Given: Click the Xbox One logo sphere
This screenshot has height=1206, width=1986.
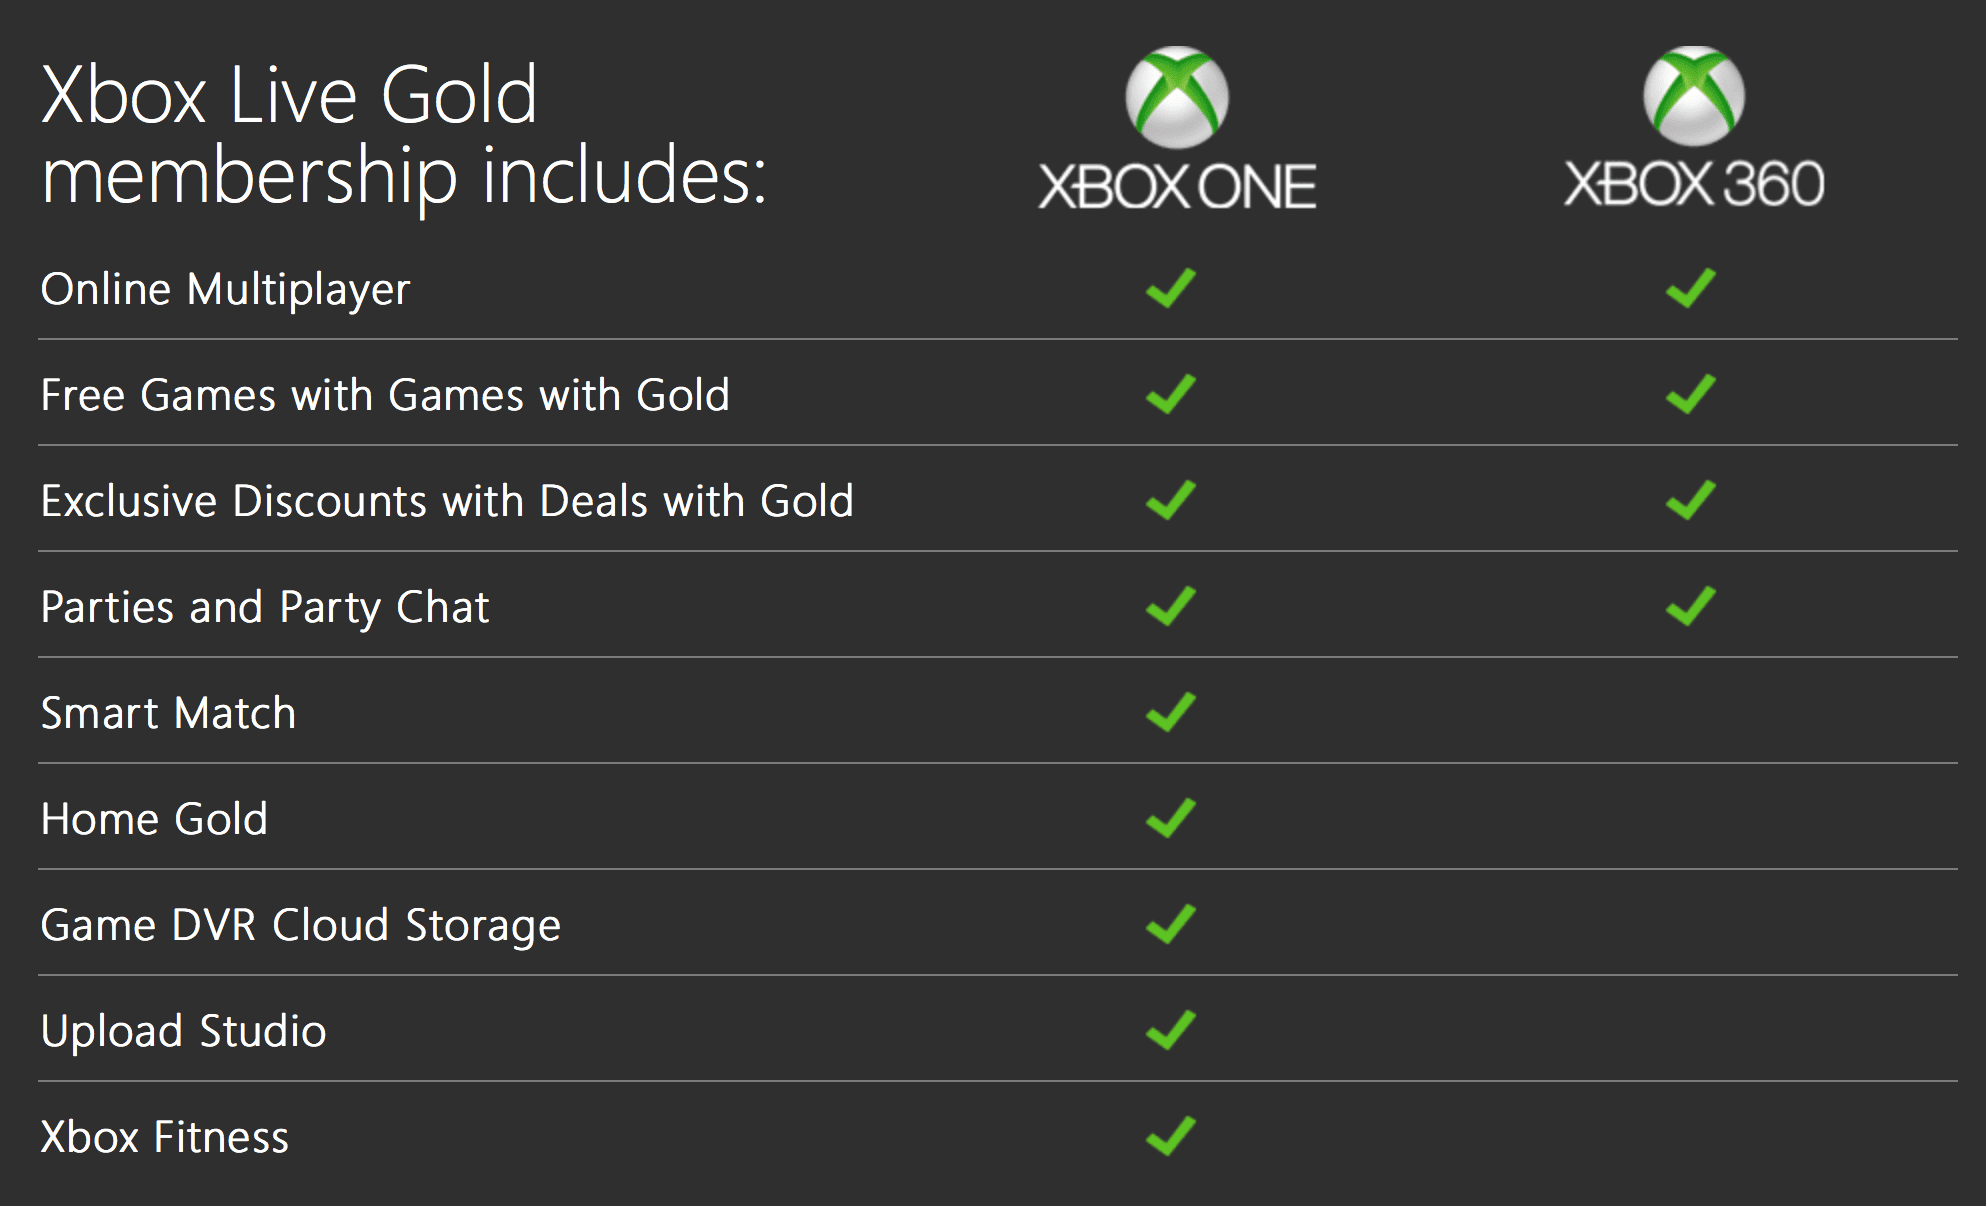Looking at the screenshot, I should (1177, 97).
